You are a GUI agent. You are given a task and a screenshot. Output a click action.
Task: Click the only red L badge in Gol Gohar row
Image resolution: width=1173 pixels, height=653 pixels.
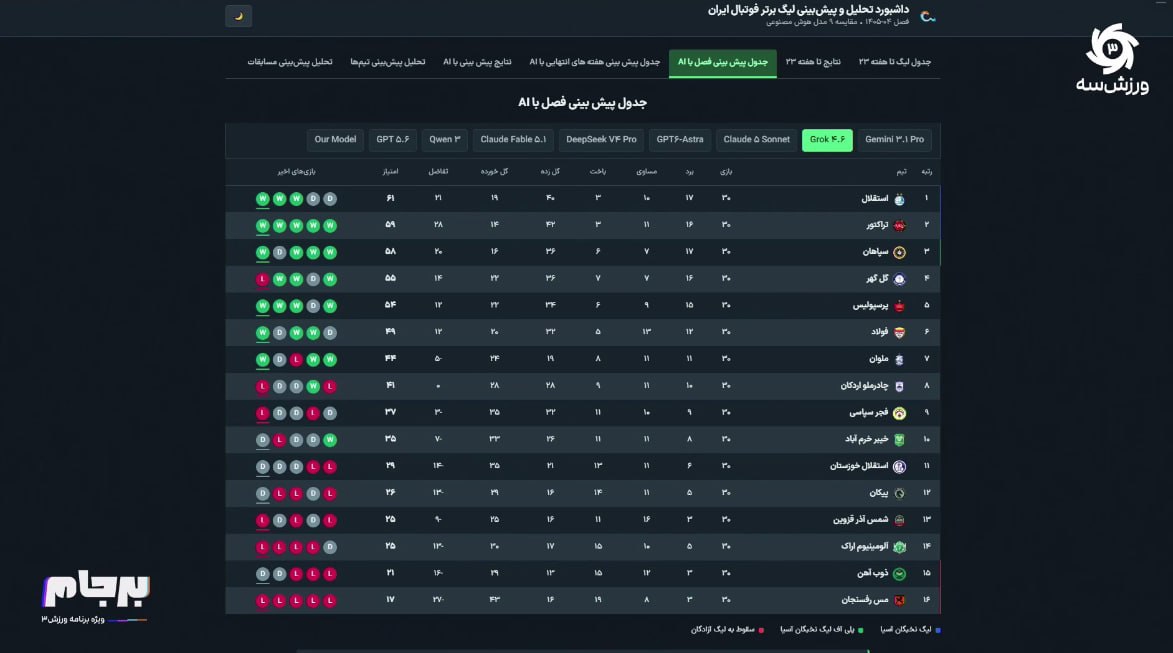click(x=262, y=279)
